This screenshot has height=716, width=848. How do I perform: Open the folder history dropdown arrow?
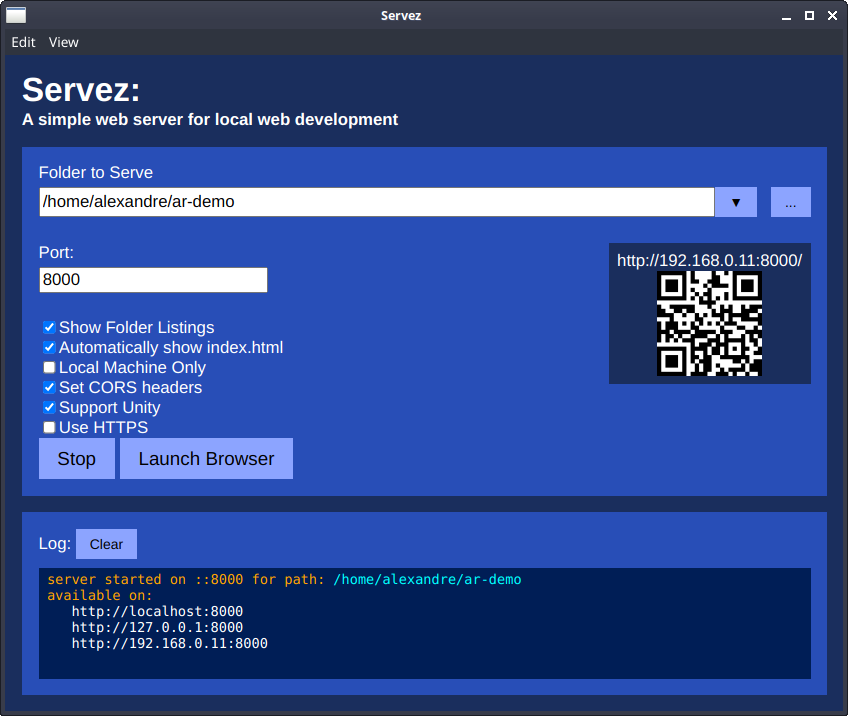736,202
